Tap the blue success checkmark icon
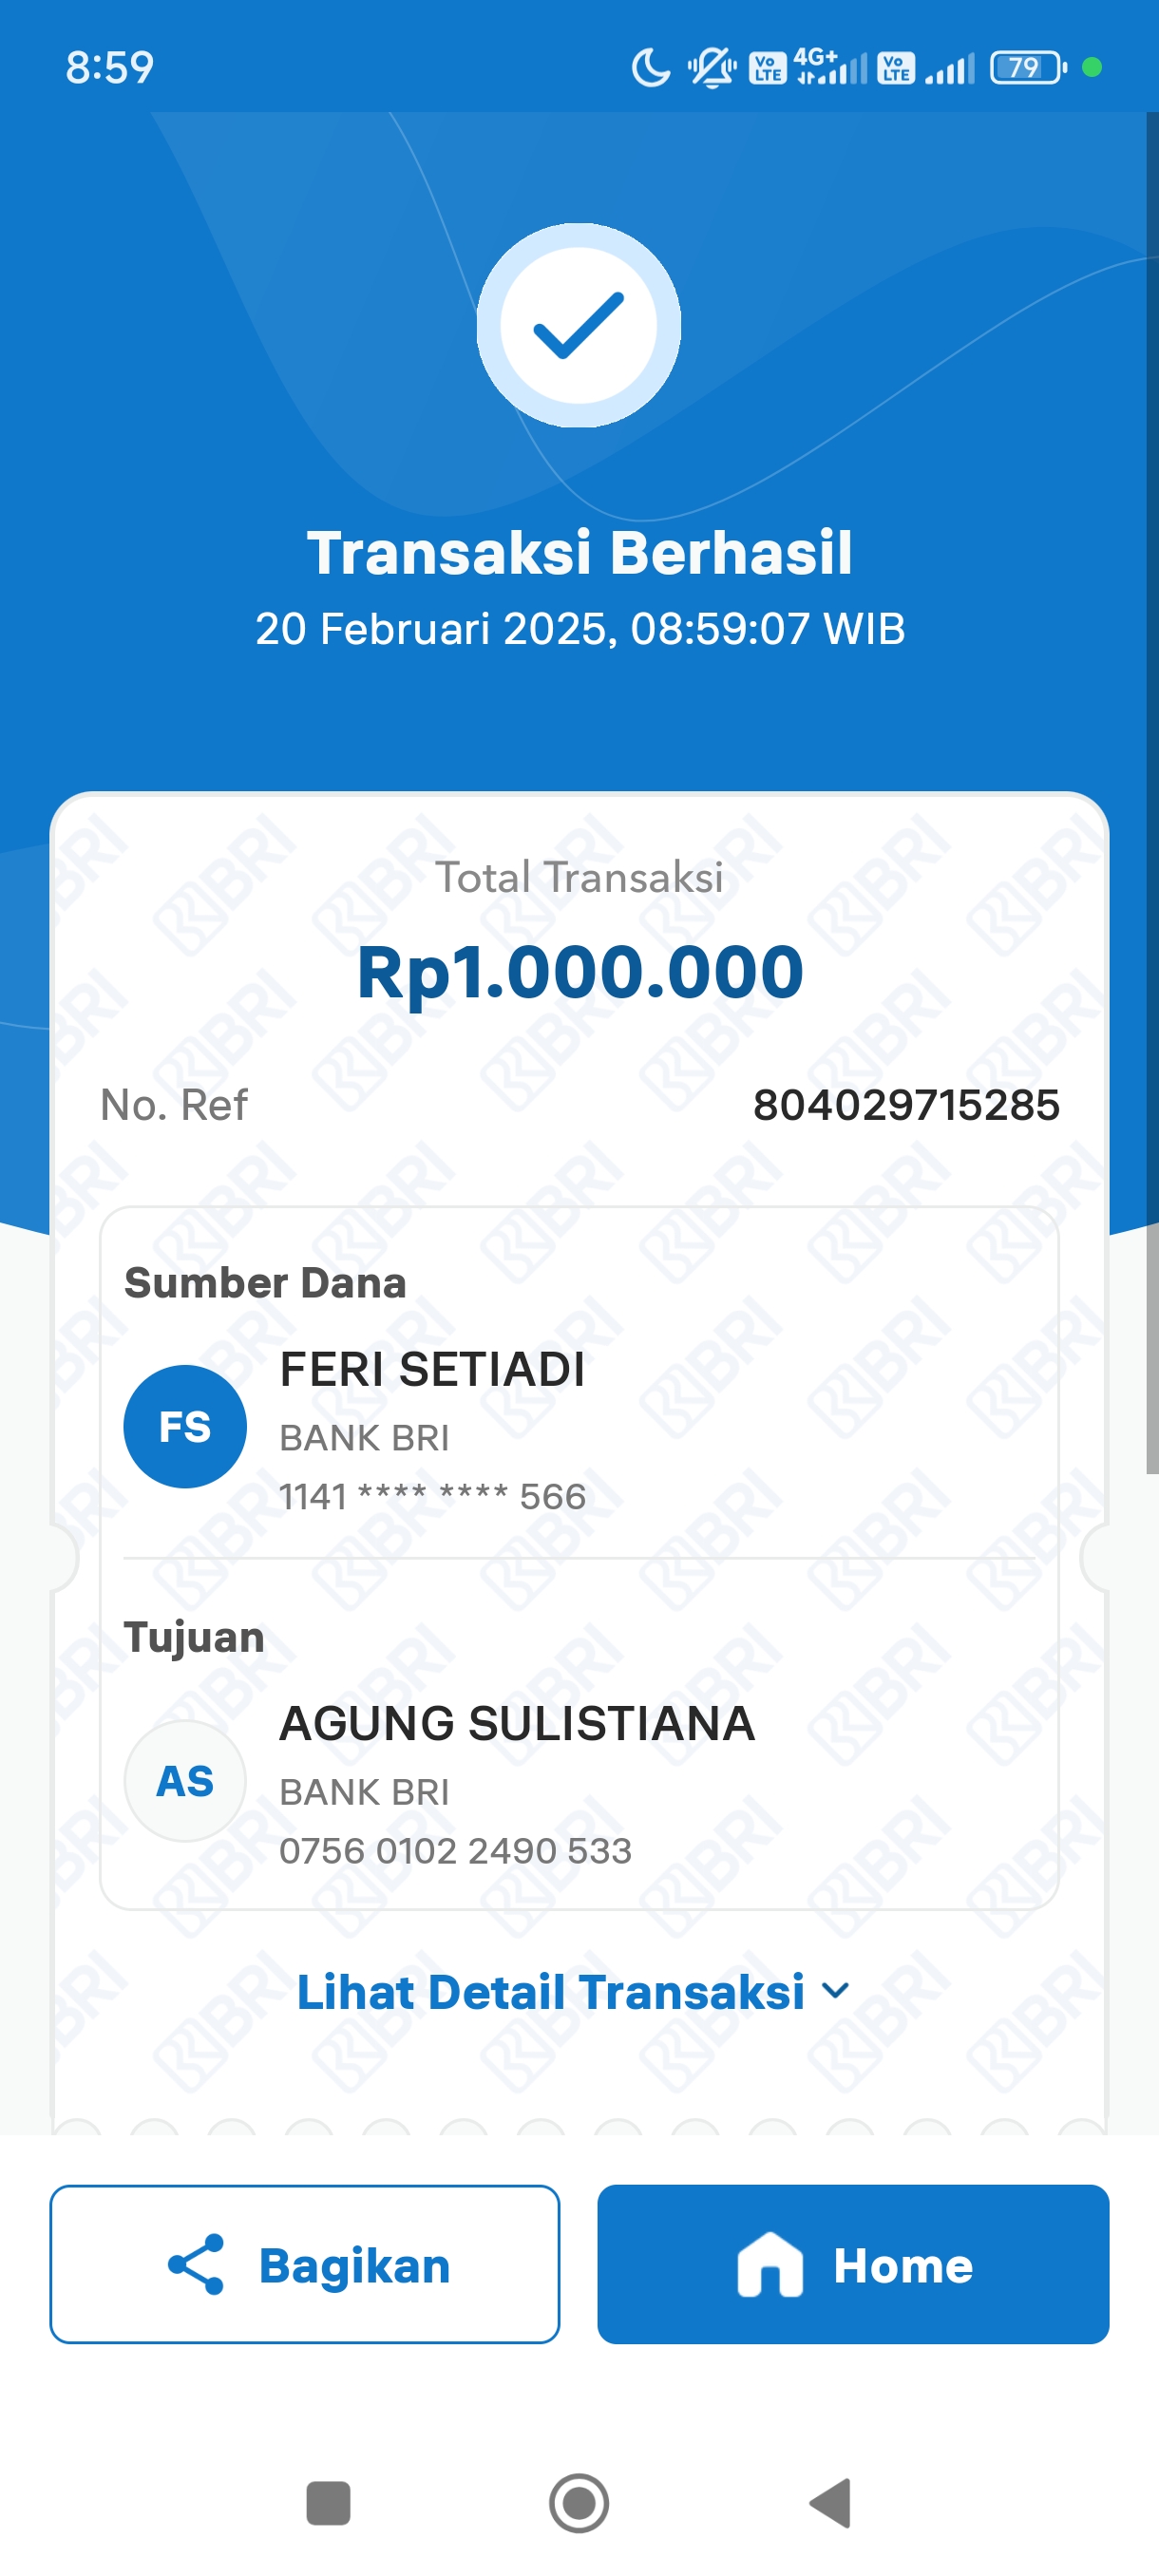 coord(578,325)
